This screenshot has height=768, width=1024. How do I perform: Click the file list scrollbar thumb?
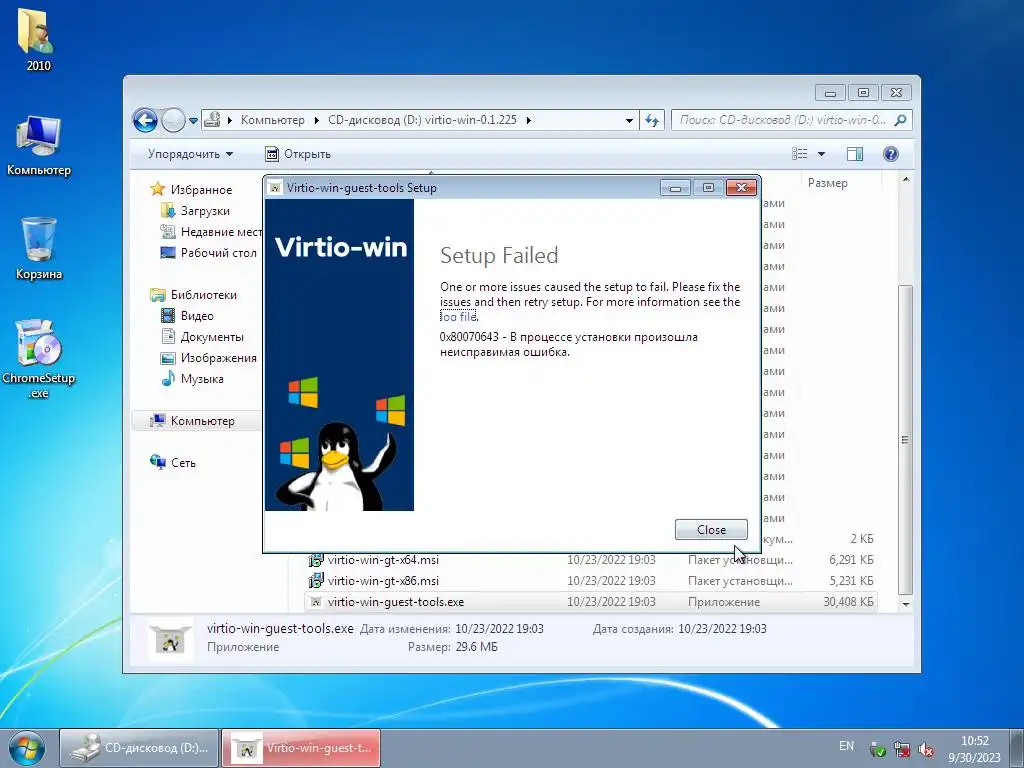pyautogui.click(x=905, y=440)
